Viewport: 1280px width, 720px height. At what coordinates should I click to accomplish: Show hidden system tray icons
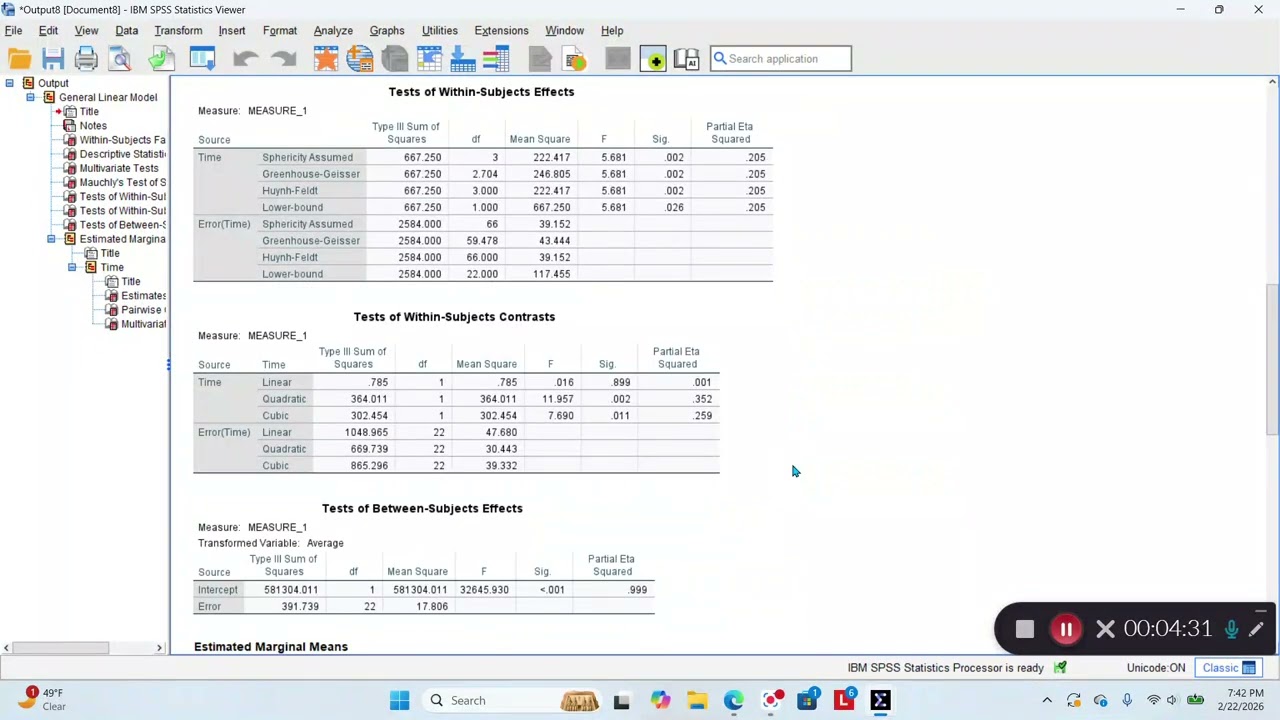(x=1047, y=701)
